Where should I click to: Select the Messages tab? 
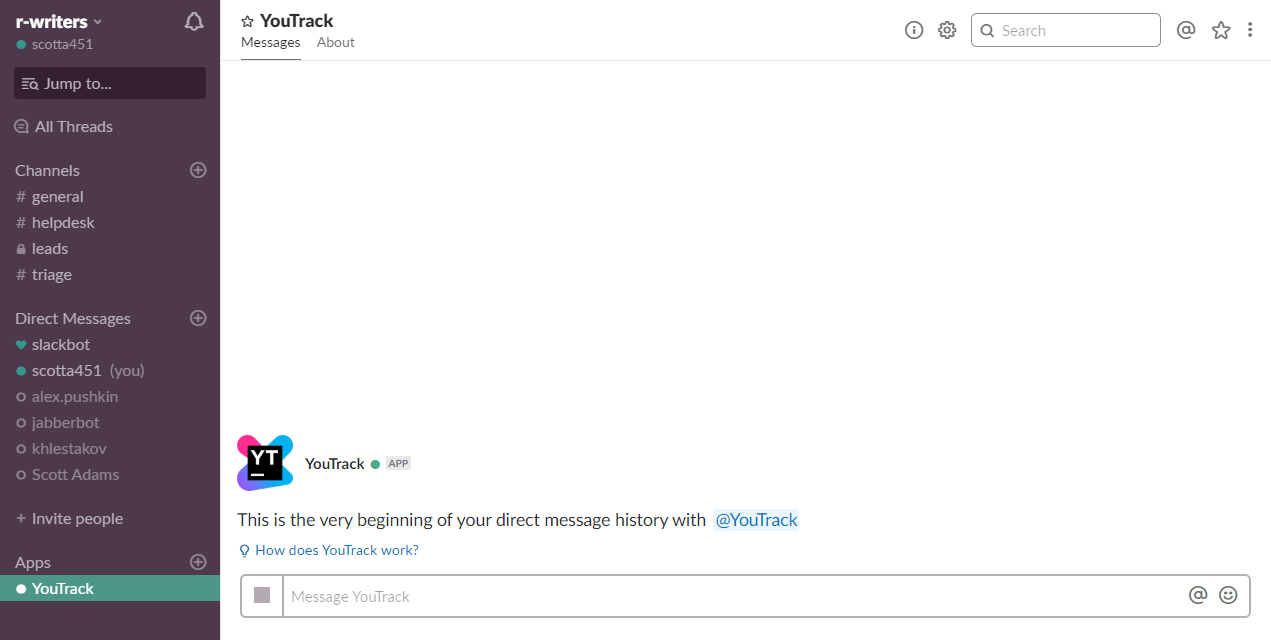[270, 42]
